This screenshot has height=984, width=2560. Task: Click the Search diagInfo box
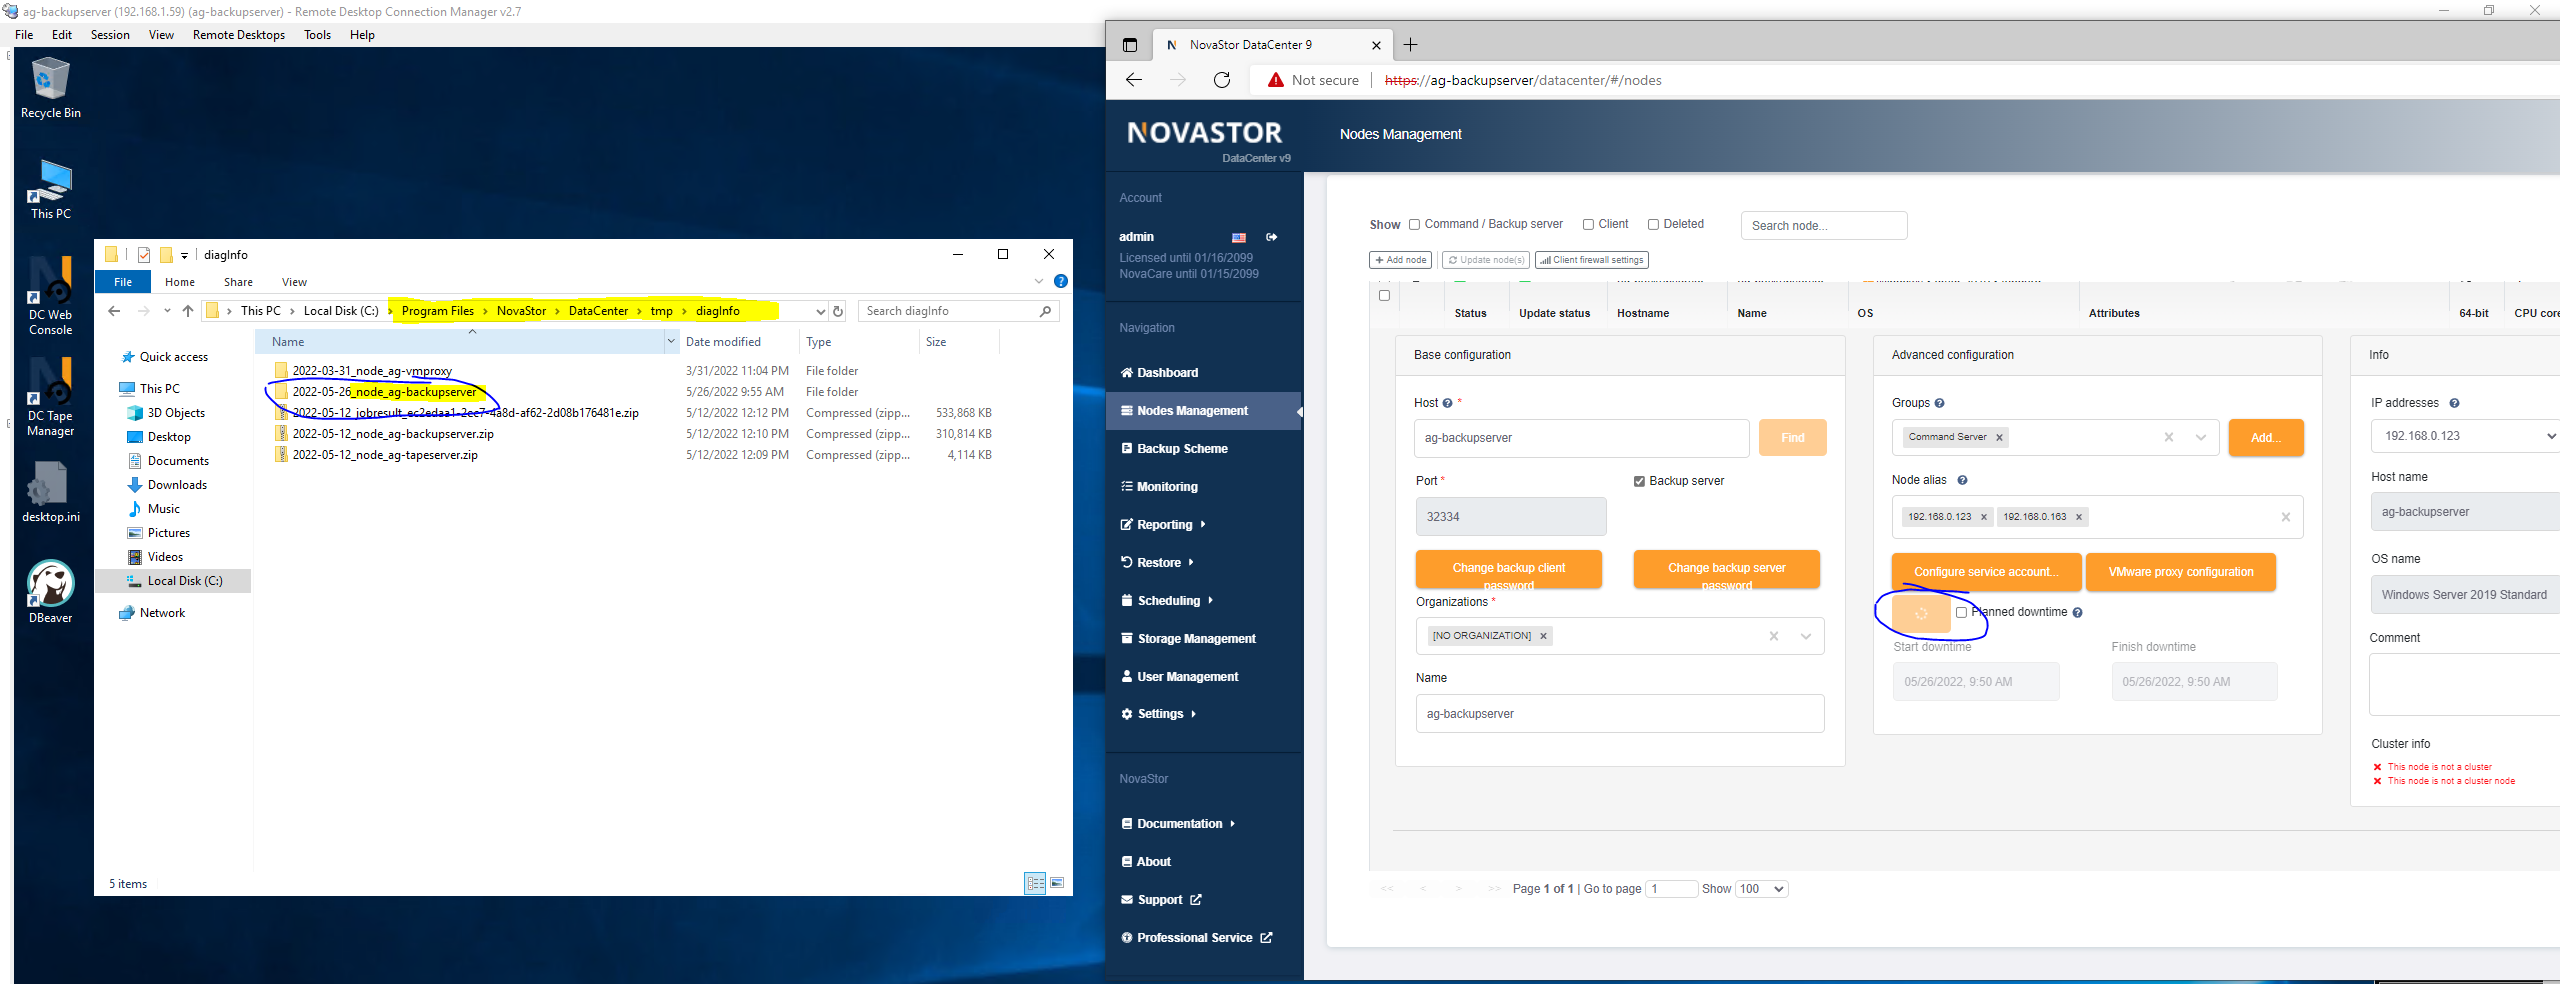[x=958, y=311]
